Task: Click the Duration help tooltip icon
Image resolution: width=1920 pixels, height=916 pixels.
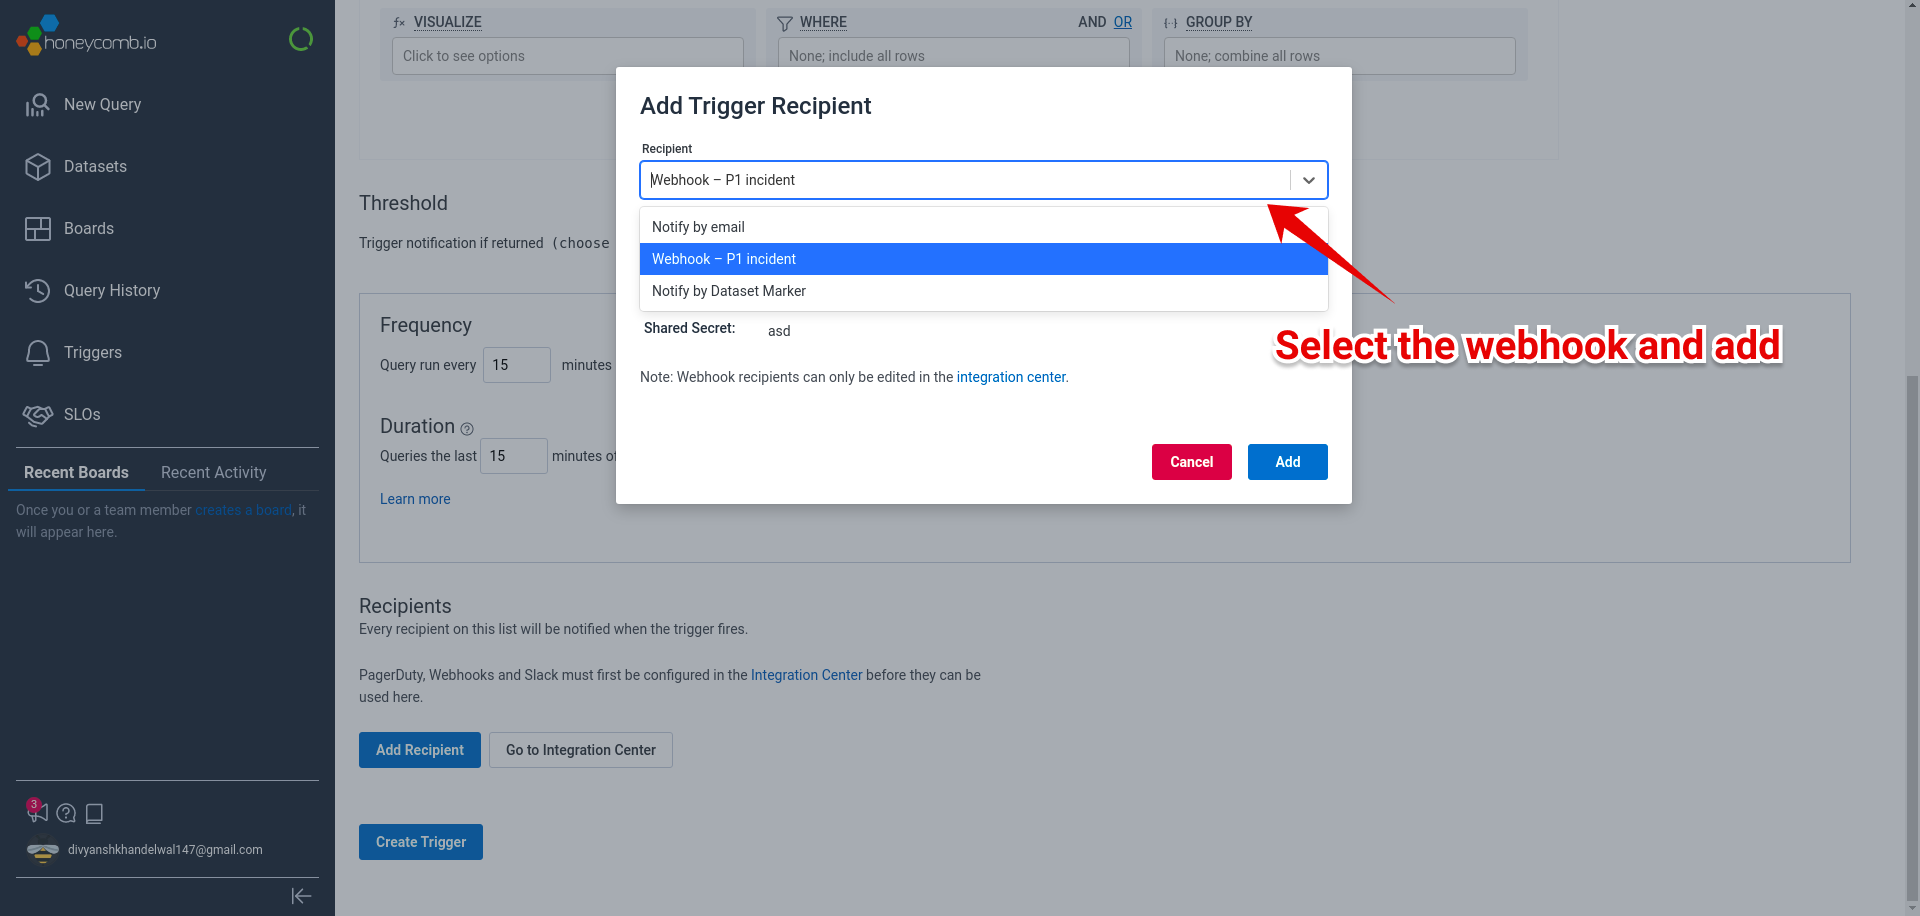Action: click(x=467, y=429)
